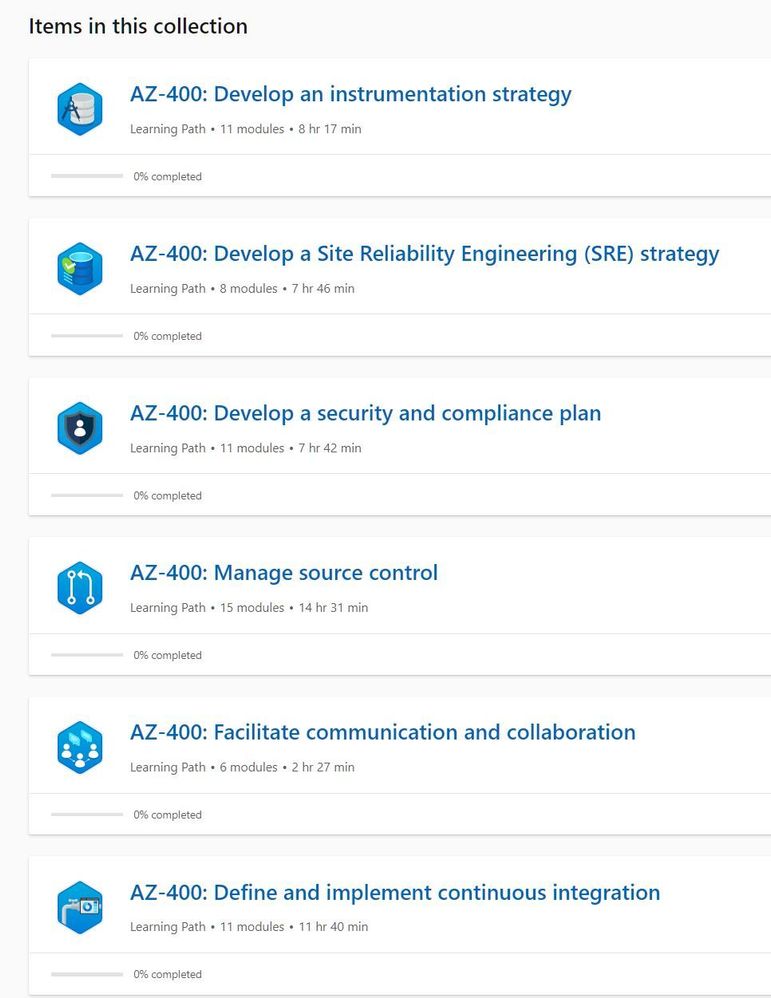The height and width of the screenshot is (998, 771).
Task: Click progress bar under instrumentation strategy
Action: point(87,176)
